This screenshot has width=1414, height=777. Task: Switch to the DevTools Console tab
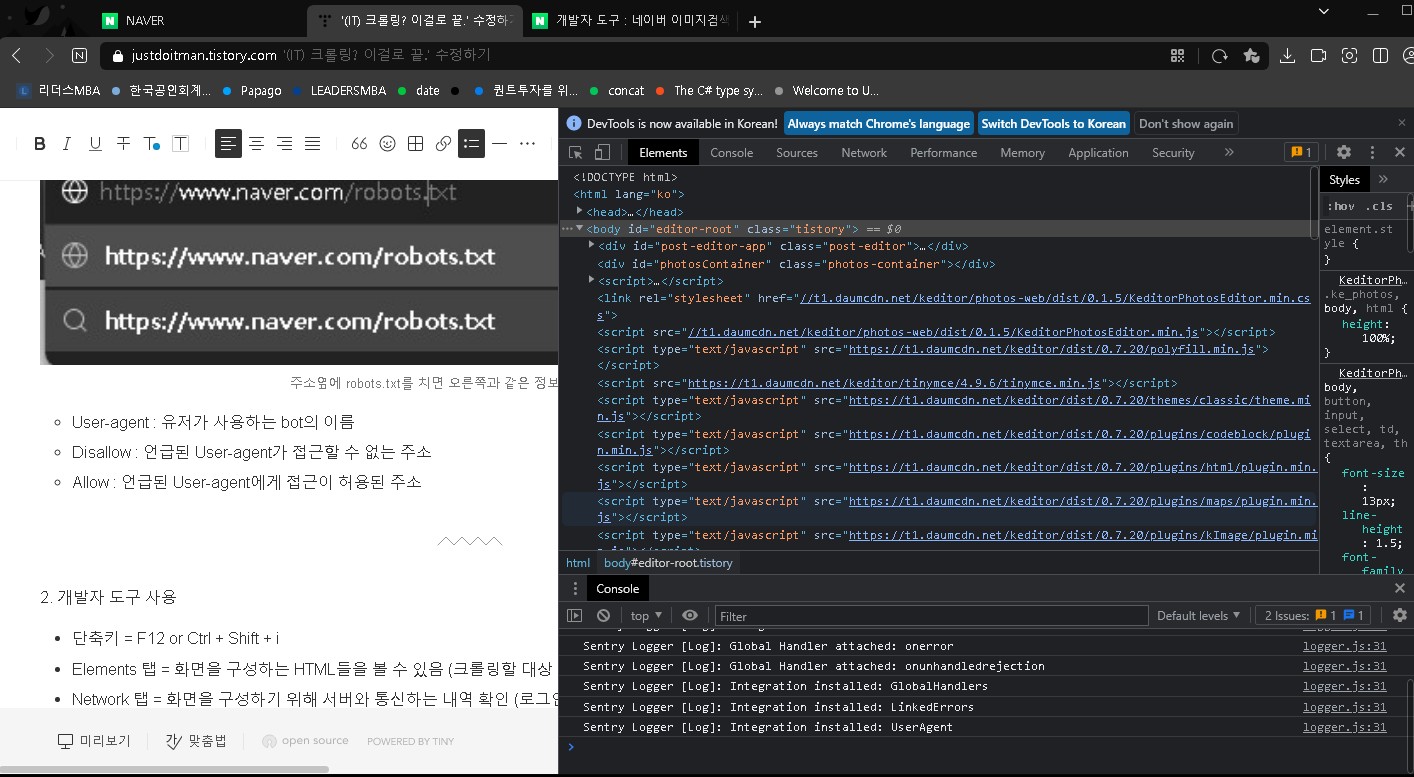click(731, 152)
